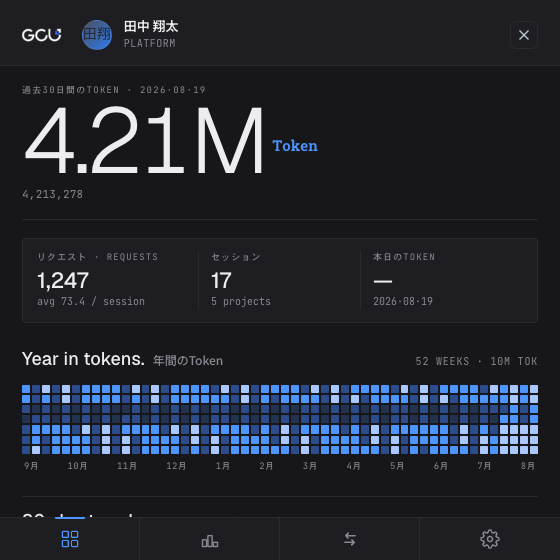Click the 8月 month label
Image resolution: width=560 pixels, height=560 pixels.
528,466
